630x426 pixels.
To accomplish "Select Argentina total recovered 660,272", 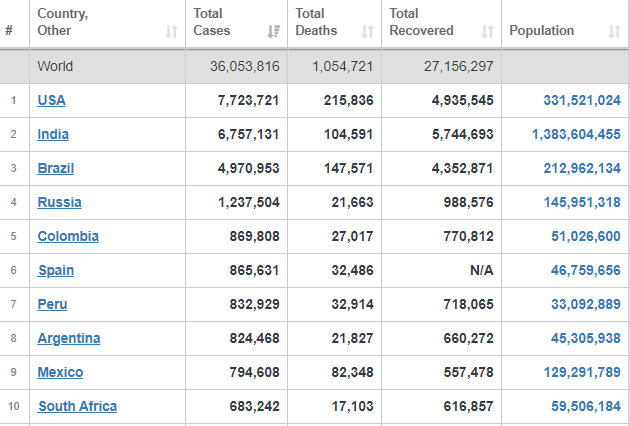I will point(468,338).
